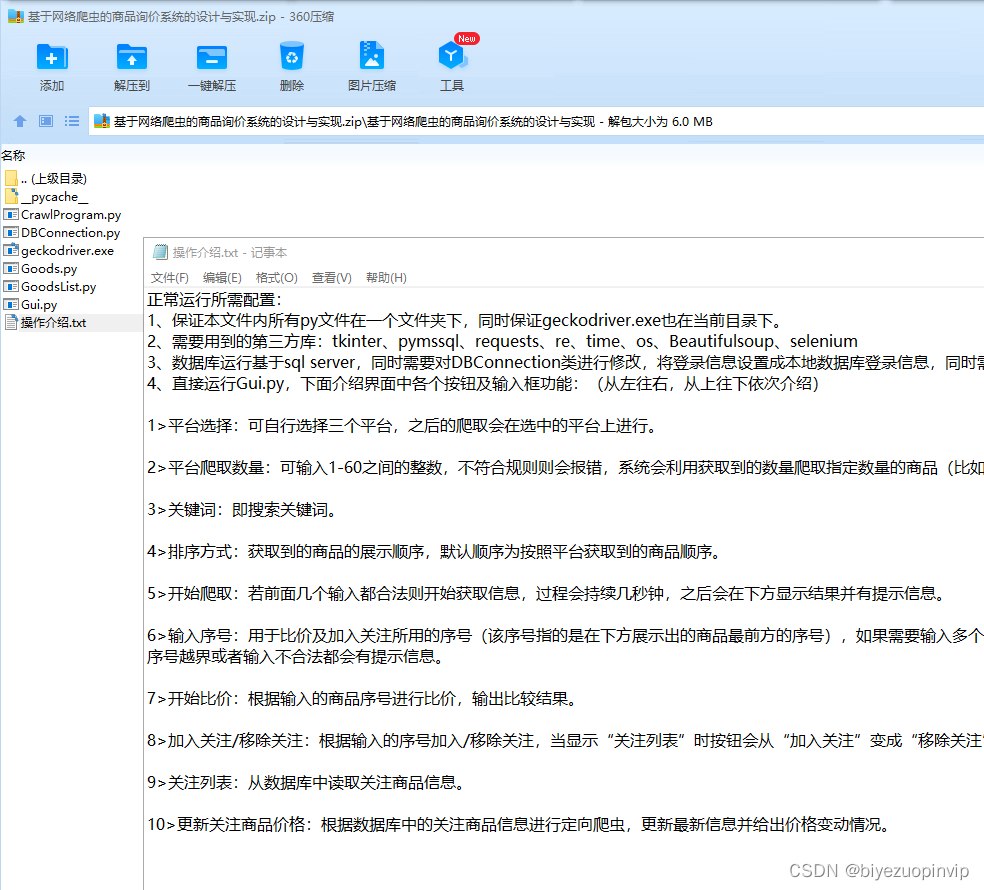Click the archive path address field

[x=537, y=121]
